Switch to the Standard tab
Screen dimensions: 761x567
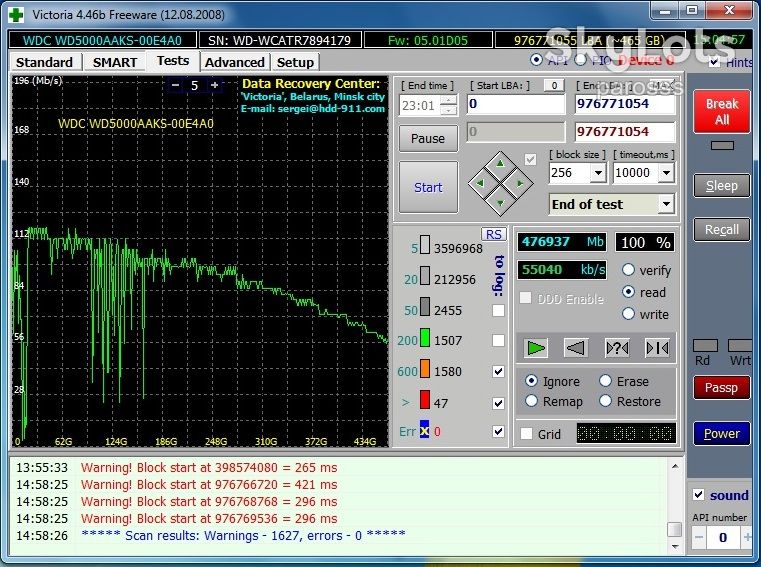point(44,62)
